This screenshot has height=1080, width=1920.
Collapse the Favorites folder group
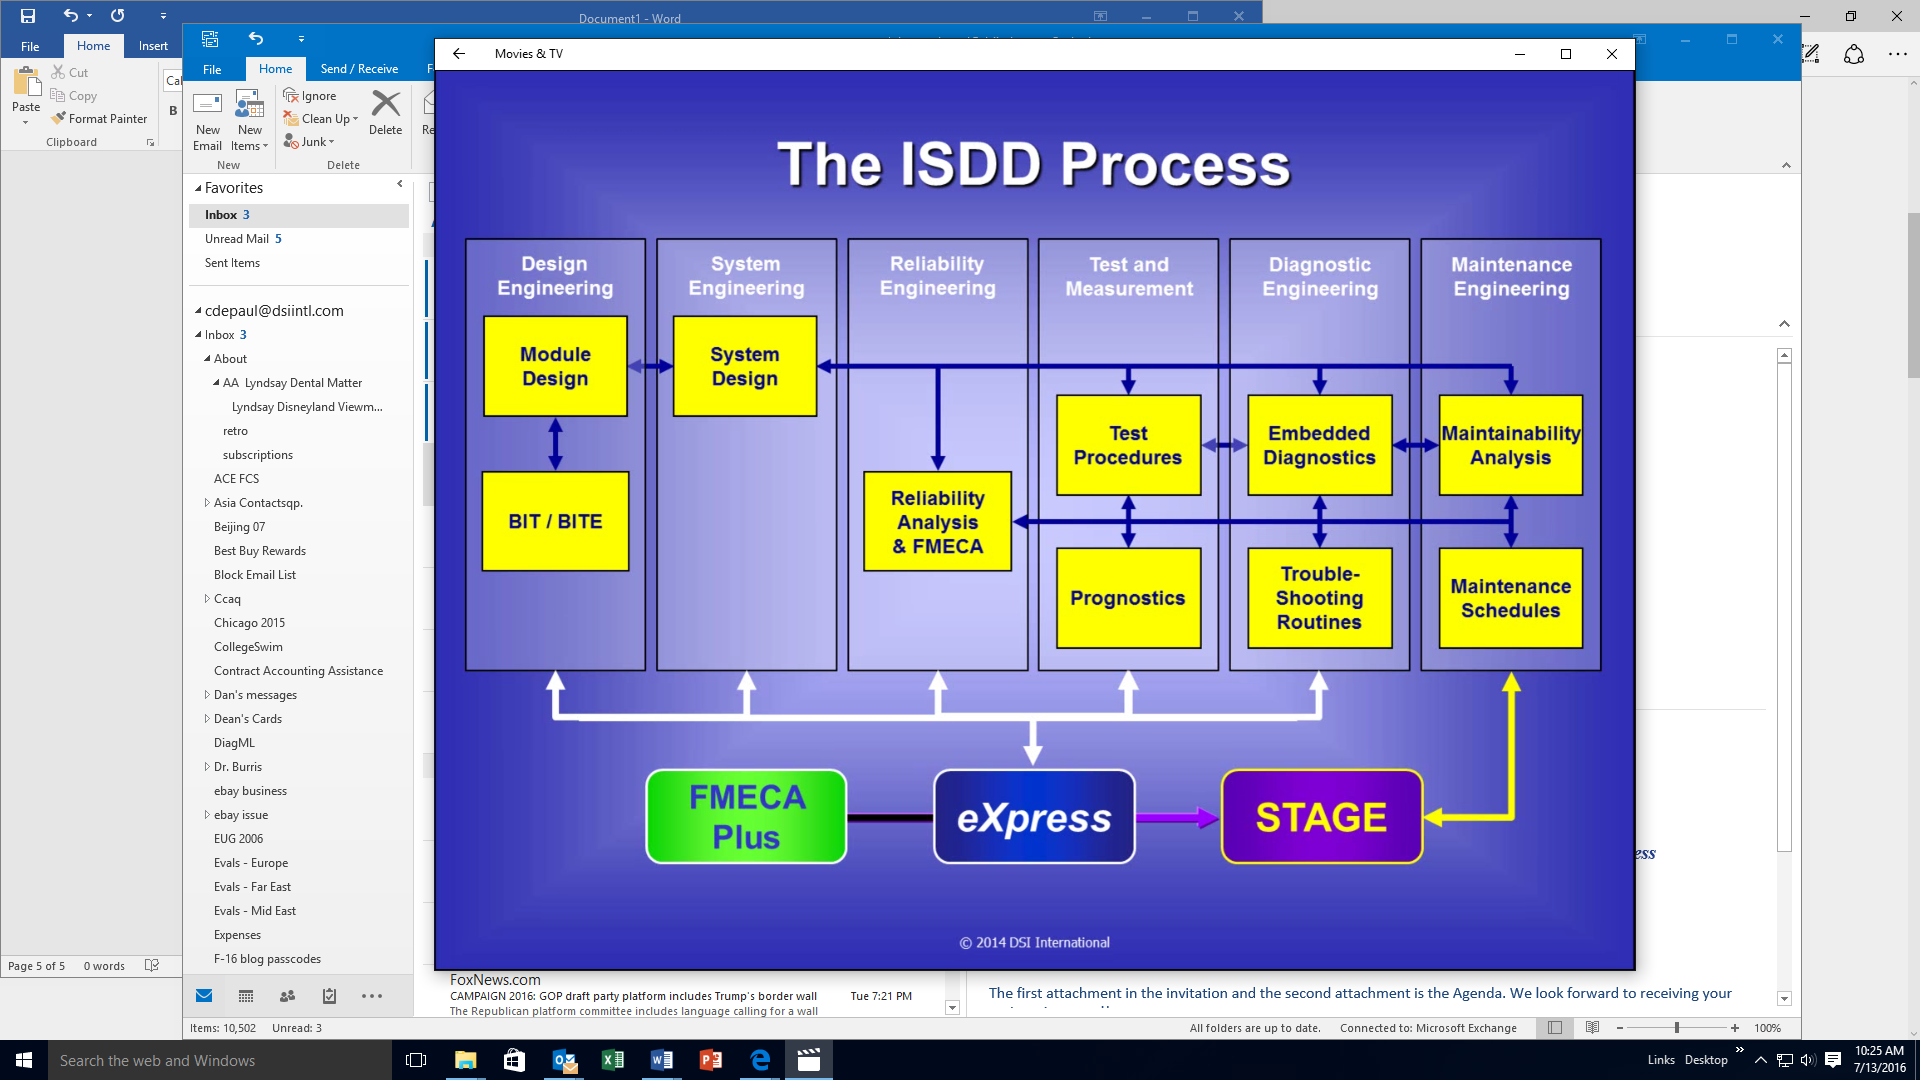(198, 188)
